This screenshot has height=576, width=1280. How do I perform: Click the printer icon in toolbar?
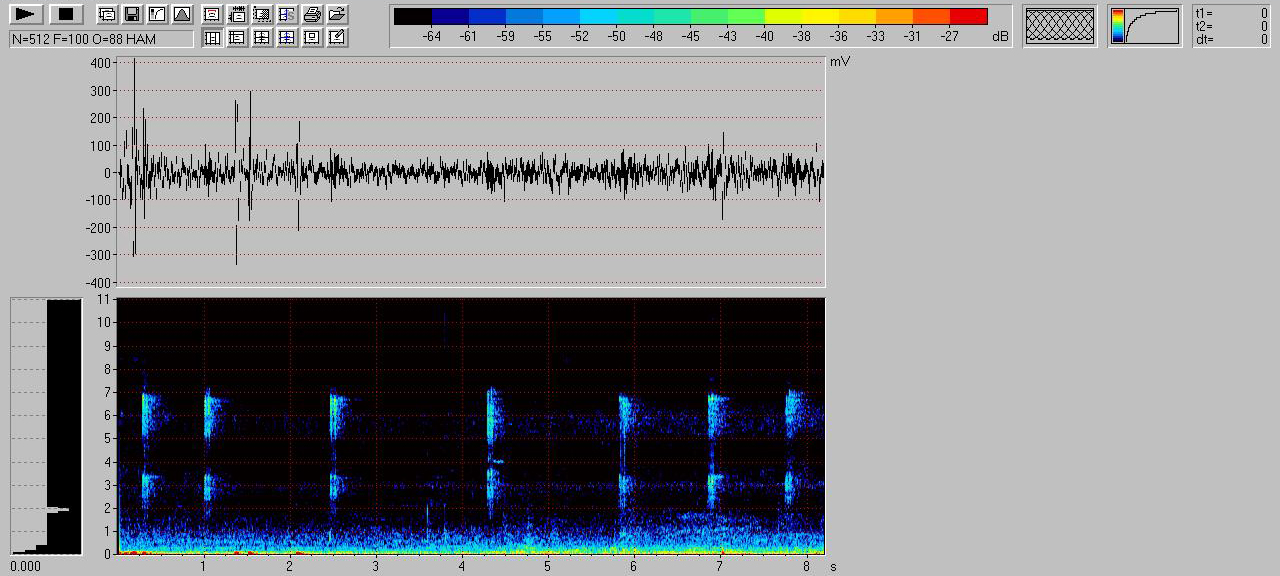coord(312,14)
